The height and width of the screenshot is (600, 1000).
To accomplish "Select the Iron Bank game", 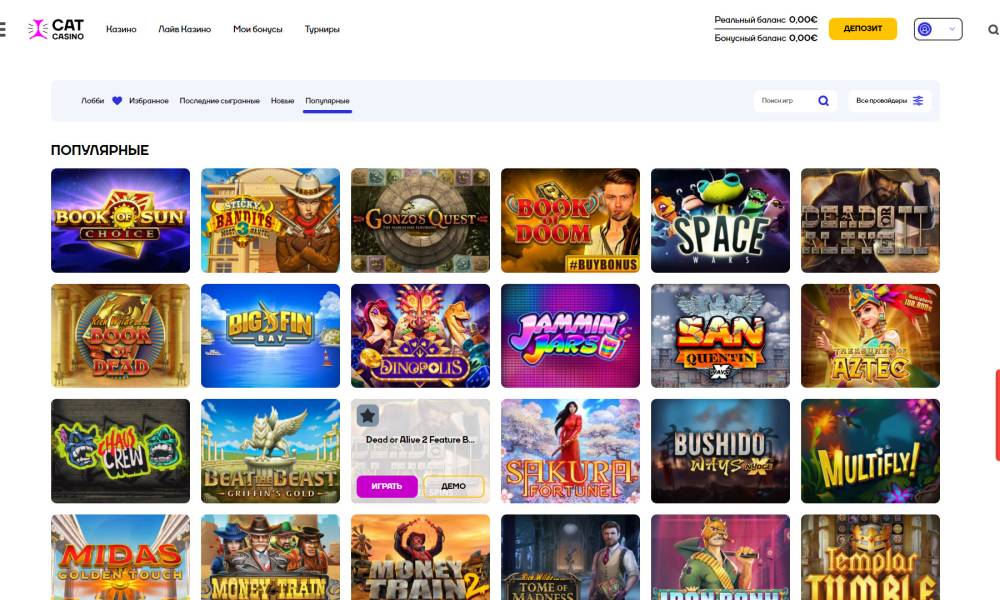I will [721, 557].
